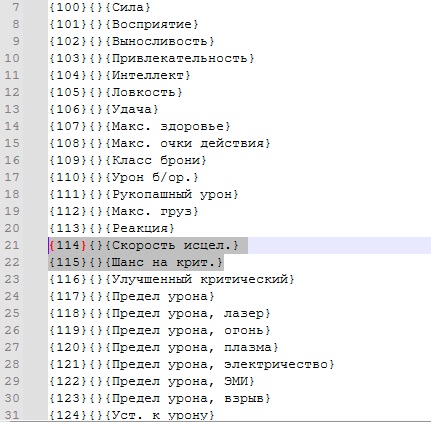Click the red brace before 114
This screenshot has height=422, width=431.
[52, 245]
